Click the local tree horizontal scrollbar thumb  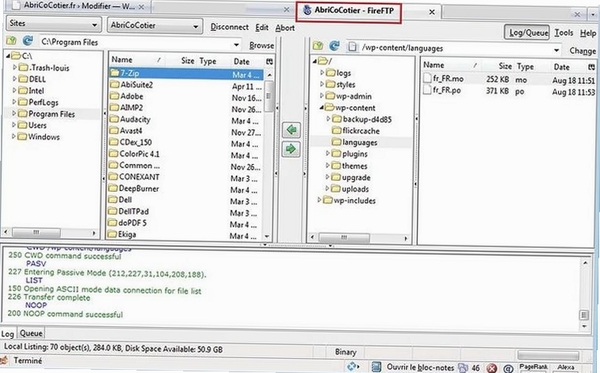coord(36,233)
